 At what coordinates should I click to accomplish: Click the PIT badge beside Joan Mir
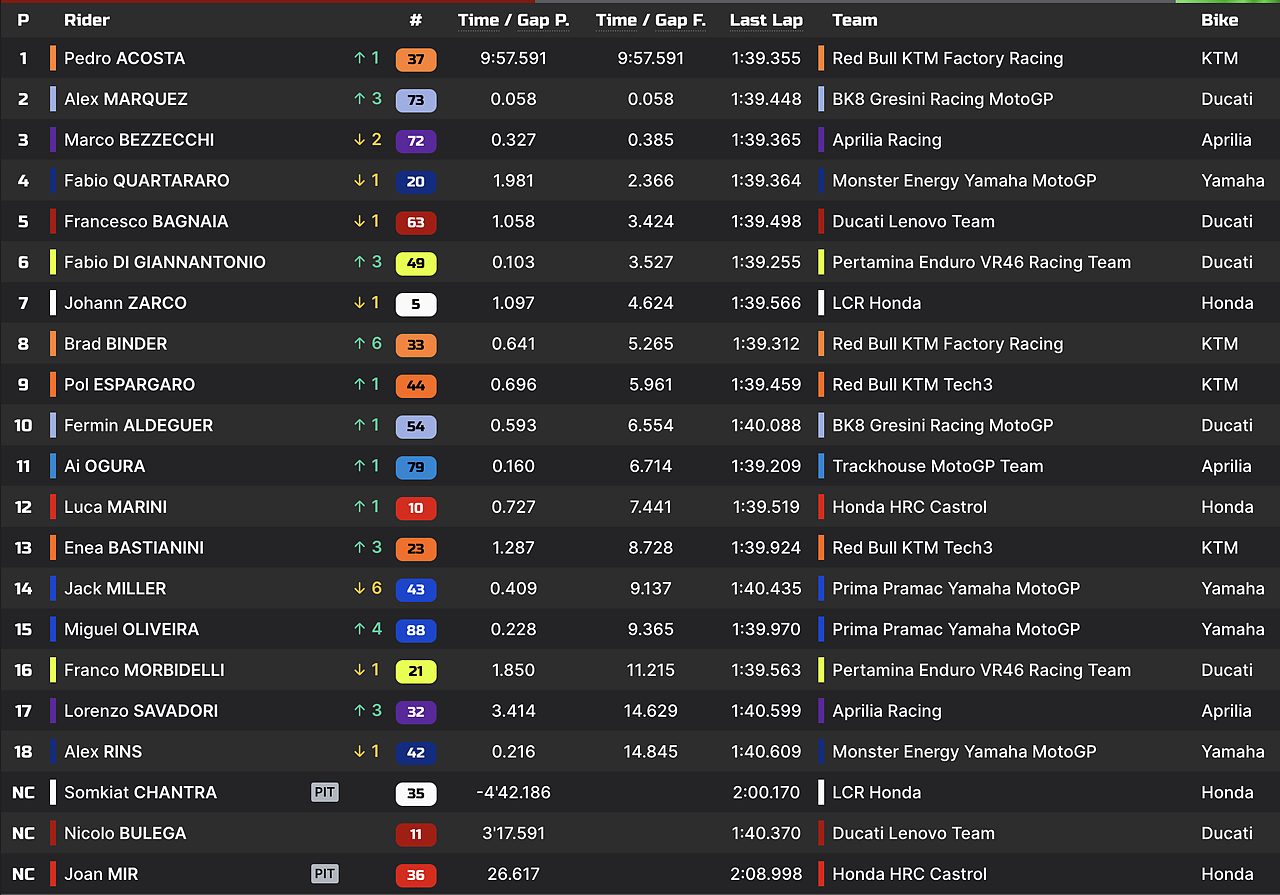tap(325, 874)
